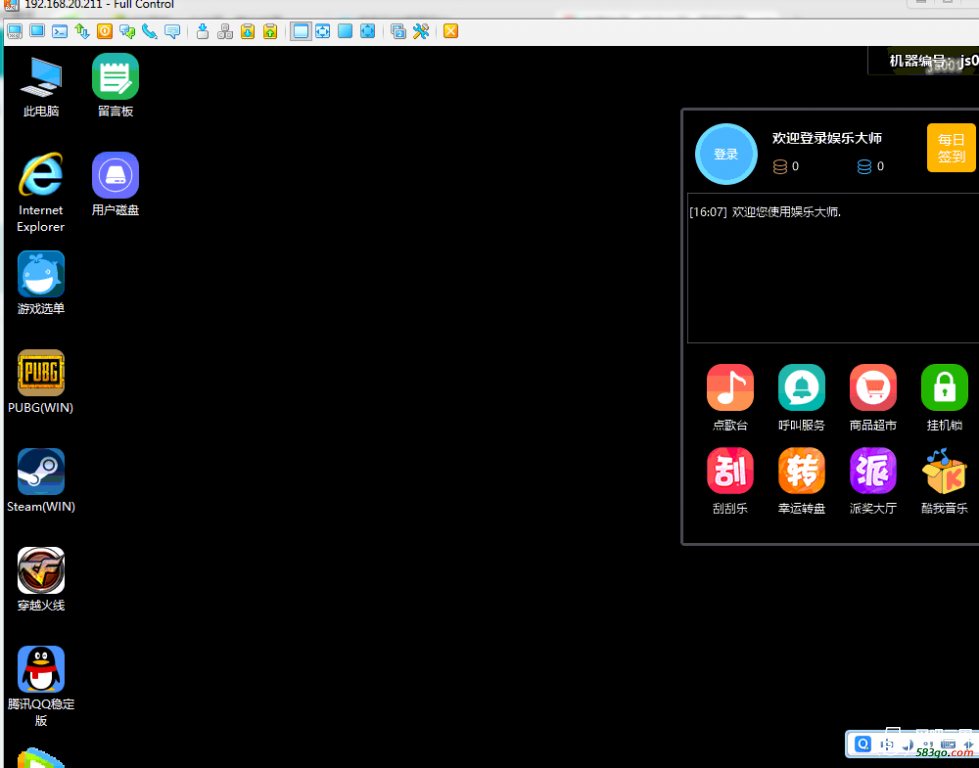Viewport: 979px width, 768px height.
Task: Click the blue Q icon in input method bar
Action: click(863, 744)
